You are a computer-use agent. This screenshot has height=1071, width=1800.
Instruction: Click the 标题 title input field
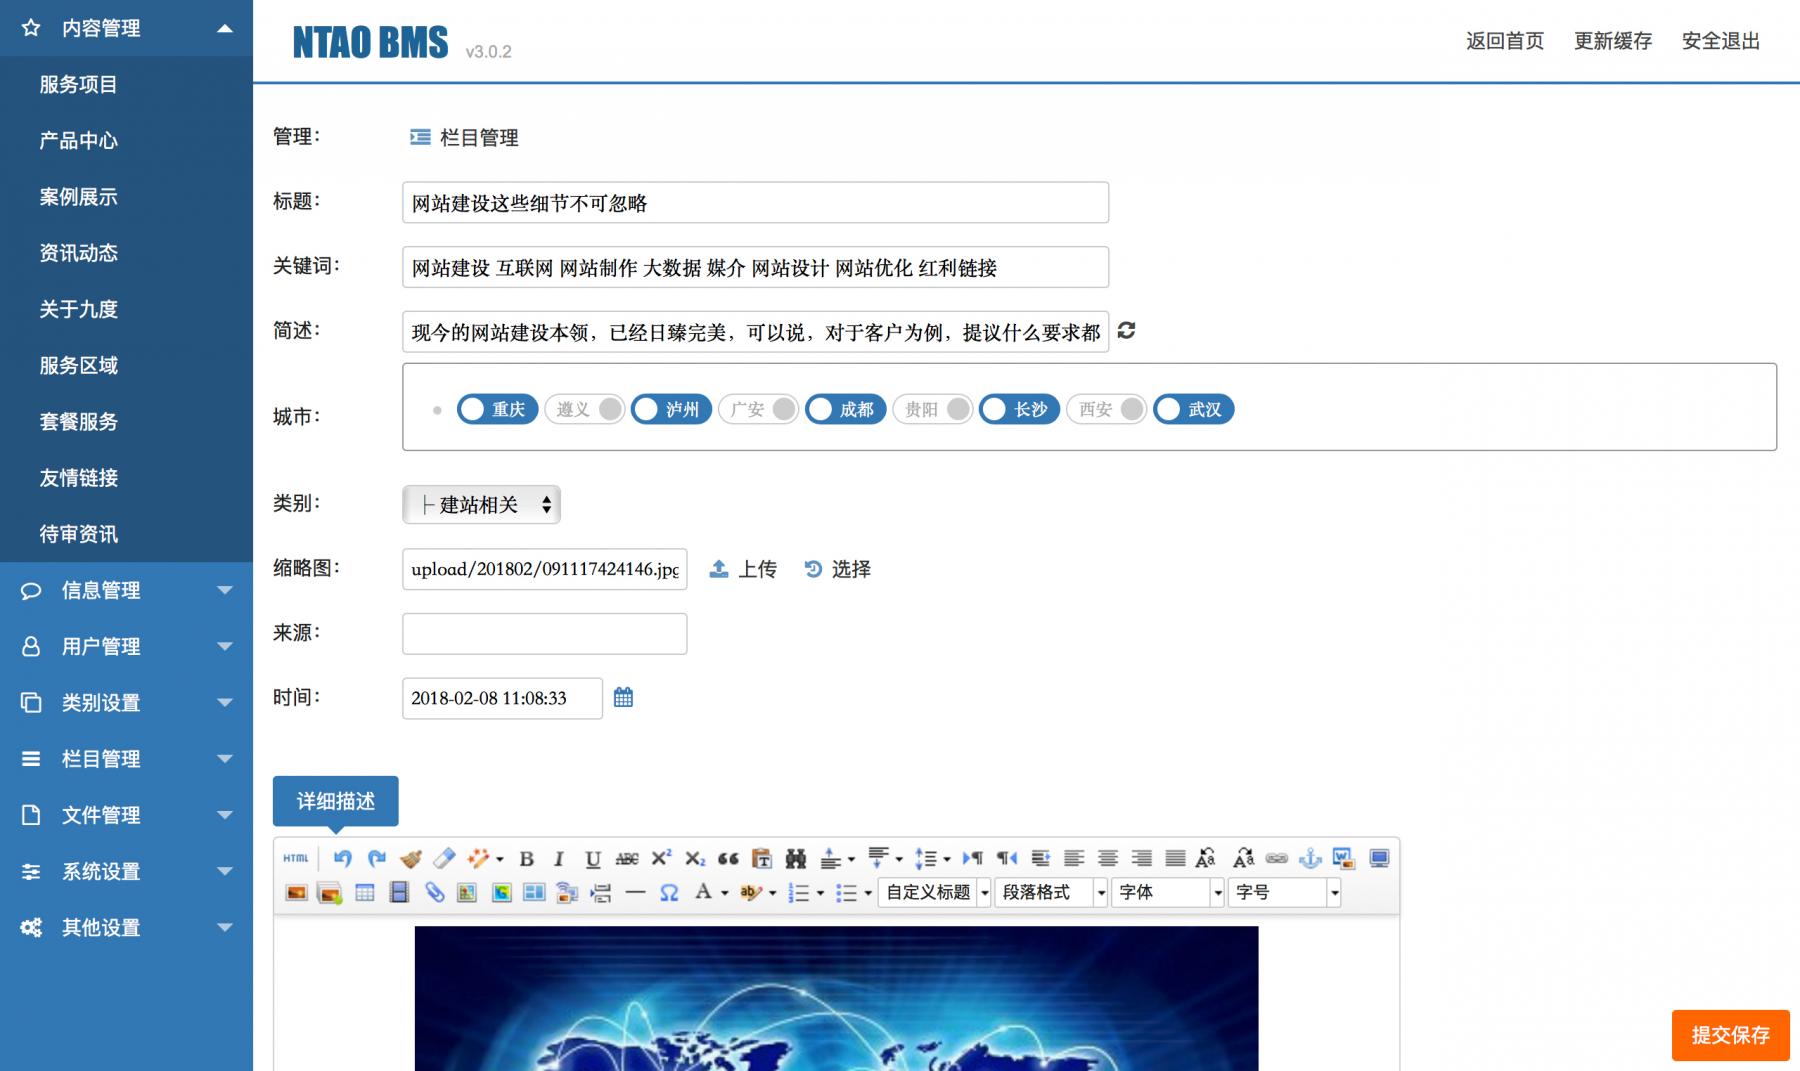[756, 202]
